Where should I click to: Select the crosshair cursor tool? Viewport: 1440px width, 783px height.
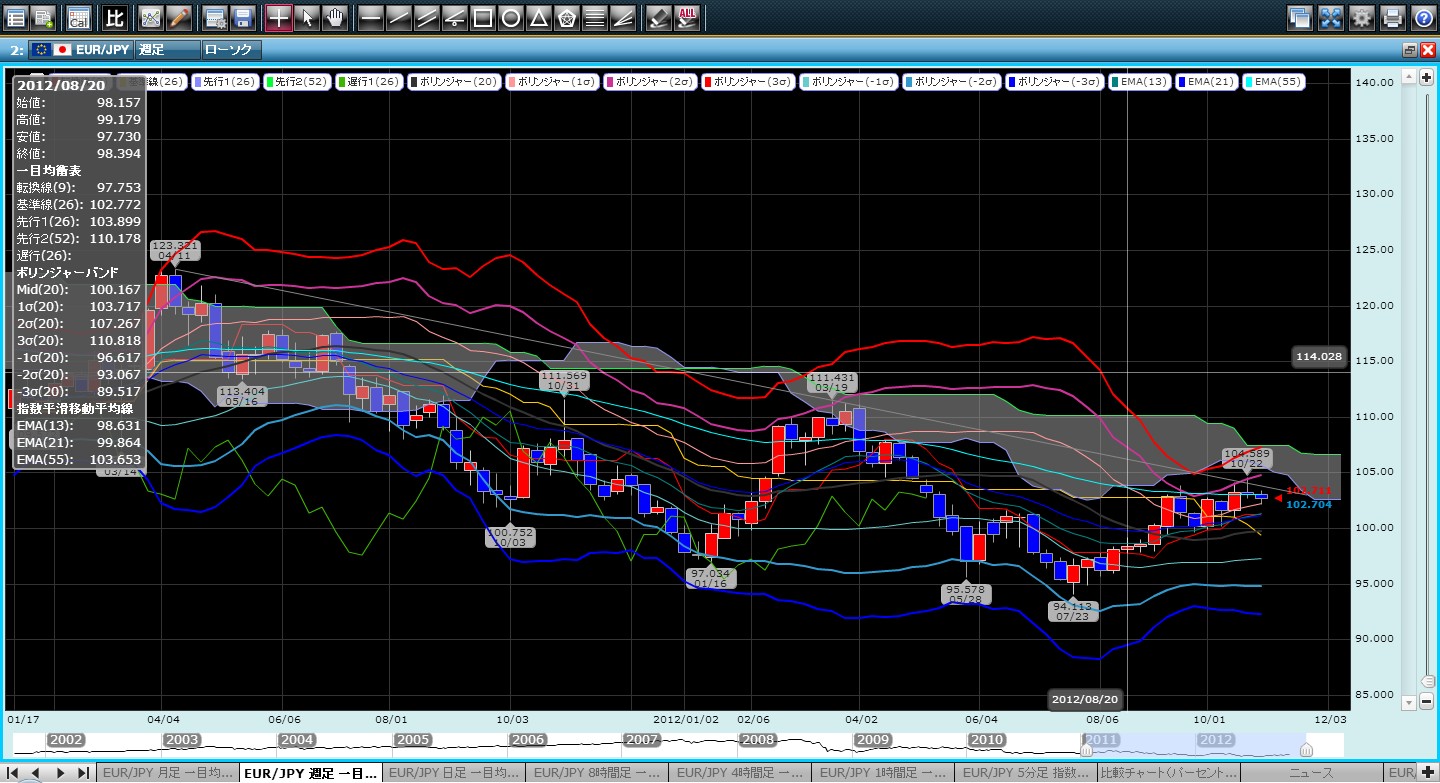coord(279,17)
